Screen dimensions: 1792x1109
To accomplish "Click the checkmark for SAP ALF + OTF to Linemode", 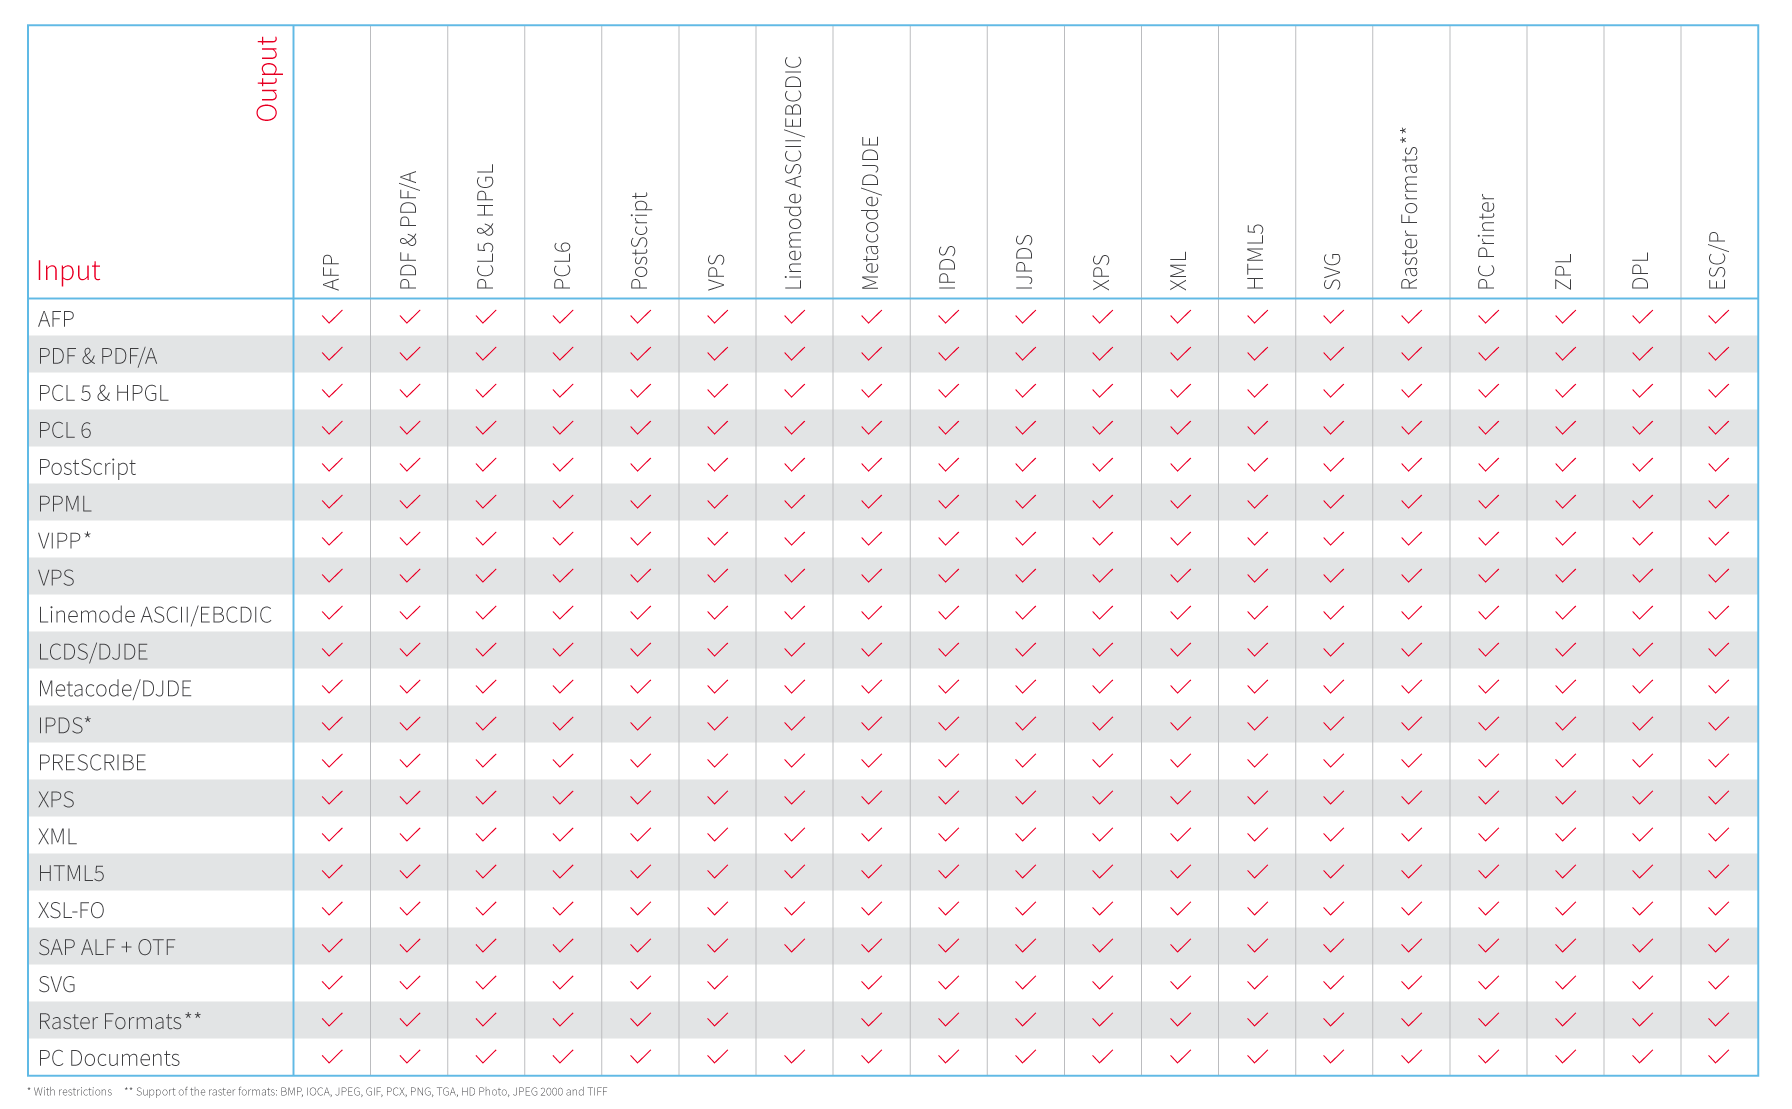I will coord(794,946).
